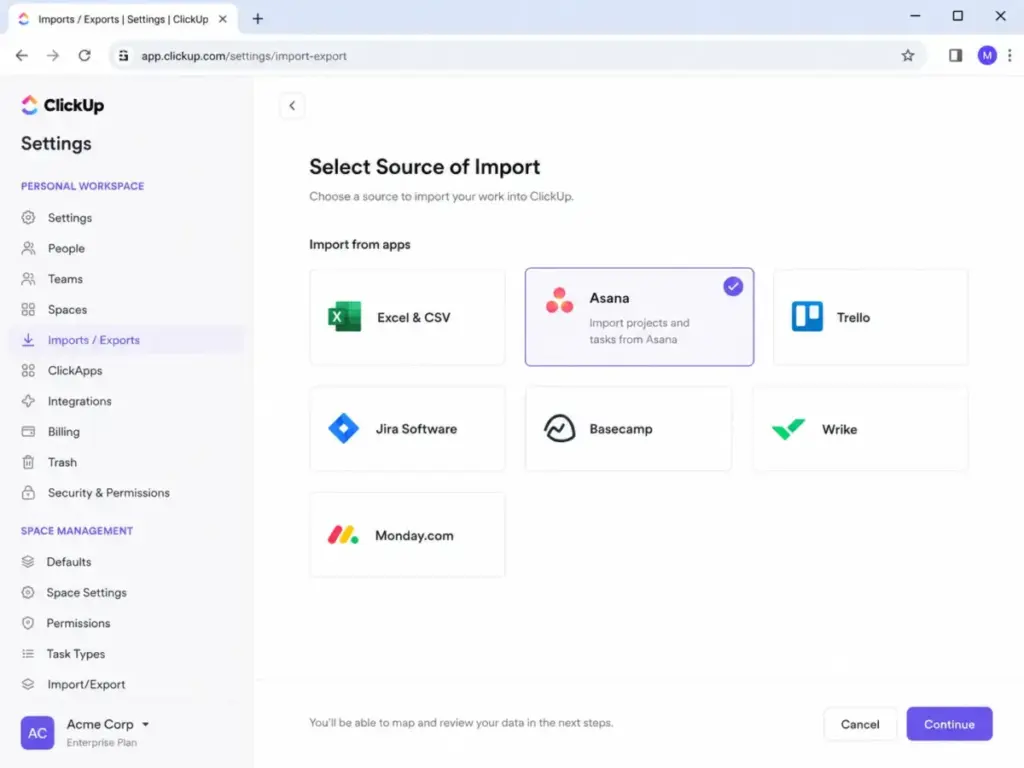1024x768 pixels.
Task: Go back with the browser back arrow
Action: (22, 56)
